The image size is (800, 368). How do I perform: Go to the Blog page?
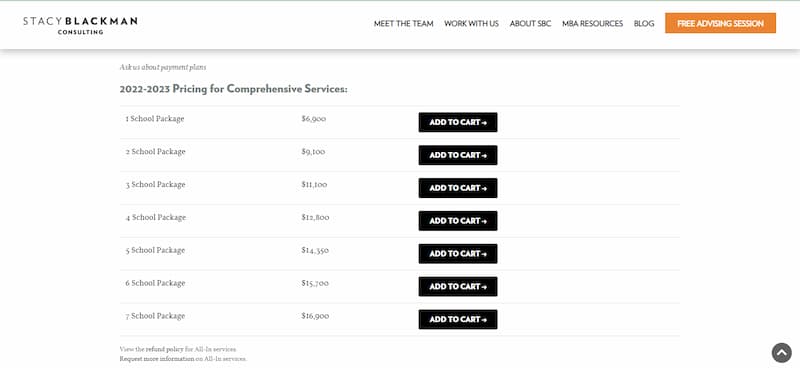(x=644, y=23)
